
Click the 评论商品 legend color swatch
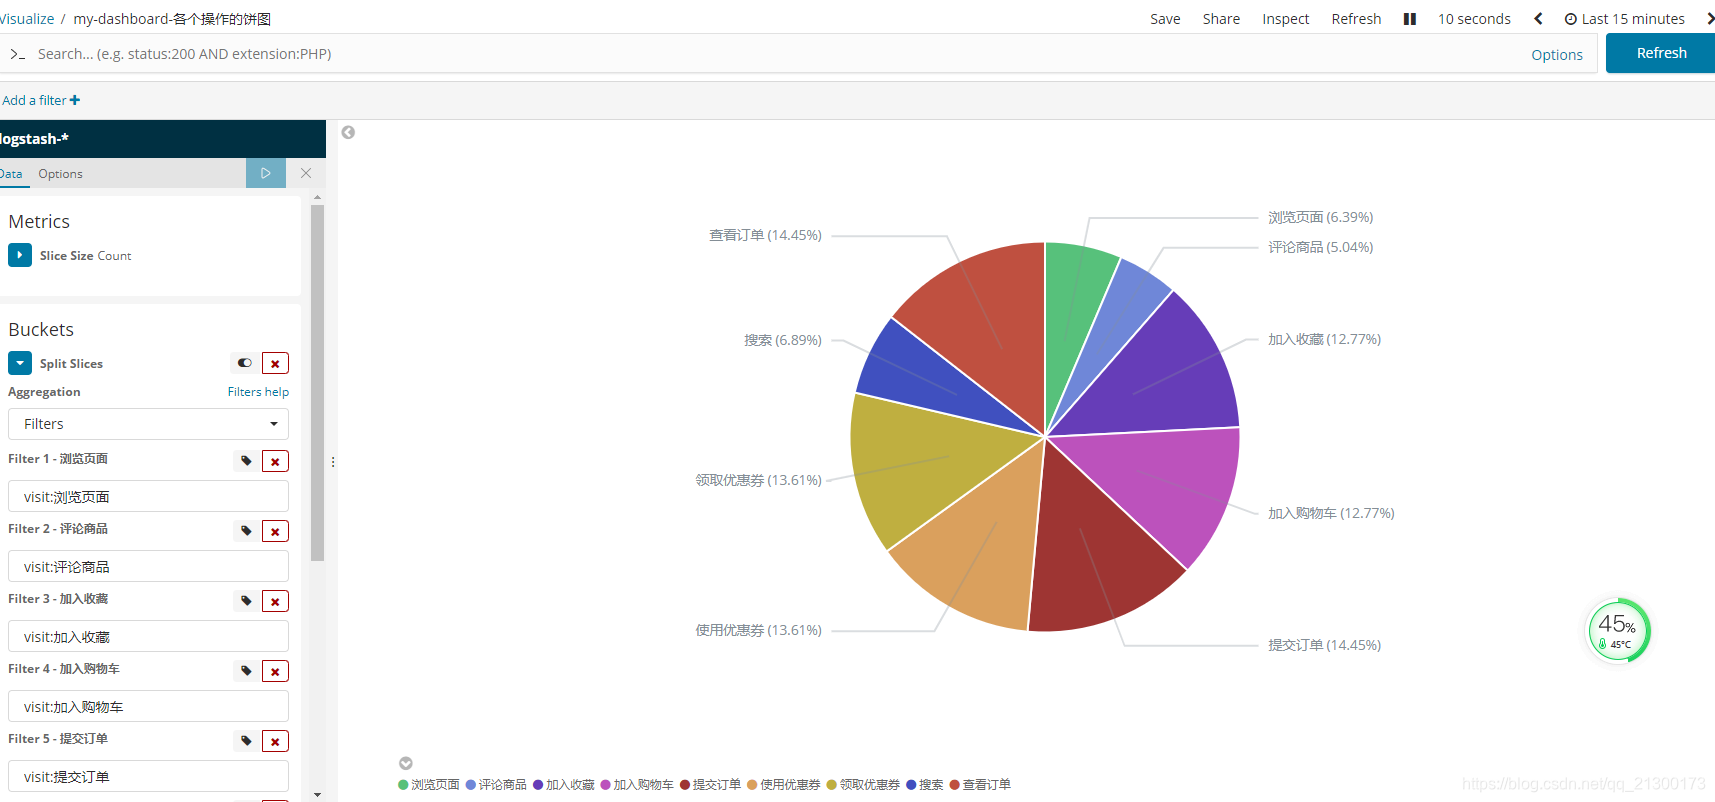click(470, 785)
